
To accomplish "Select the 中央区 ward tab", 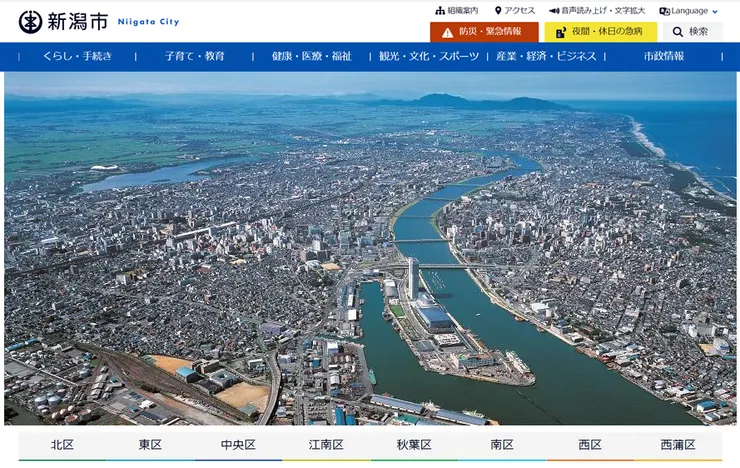I will pos(238,445).
